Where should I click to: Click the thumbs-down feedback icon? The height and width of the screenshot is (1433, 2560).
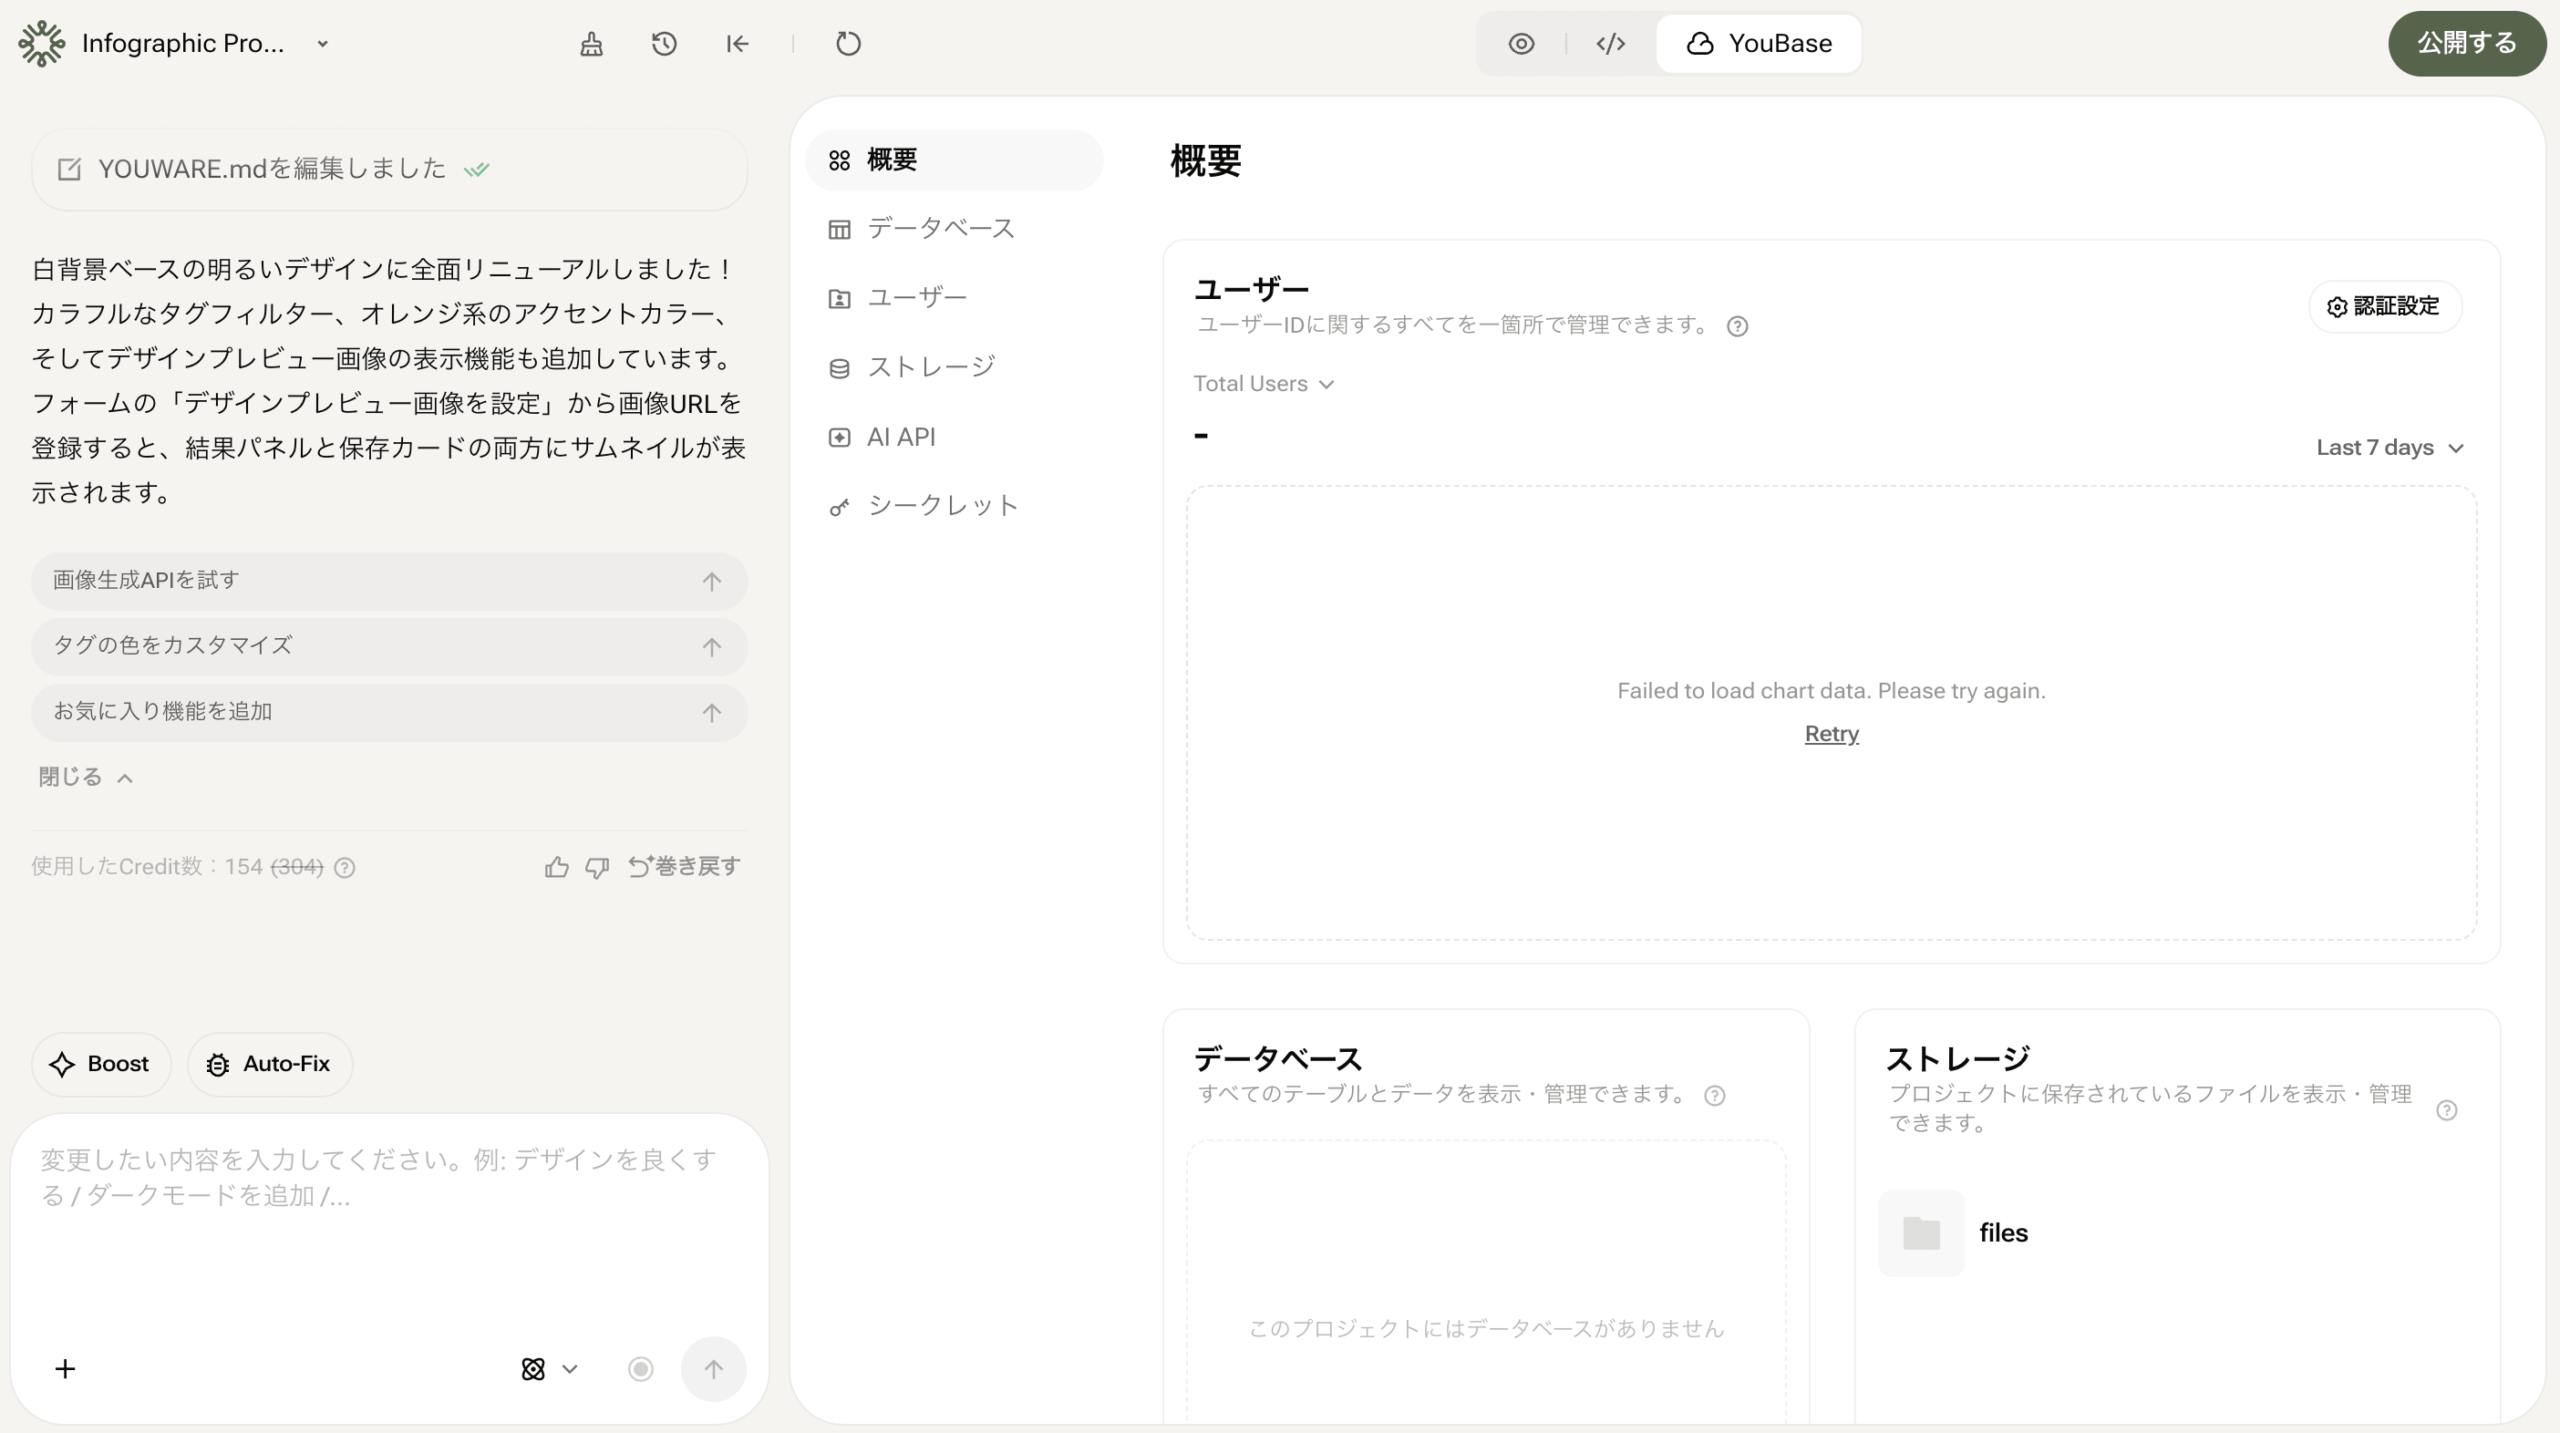(597, 867)
